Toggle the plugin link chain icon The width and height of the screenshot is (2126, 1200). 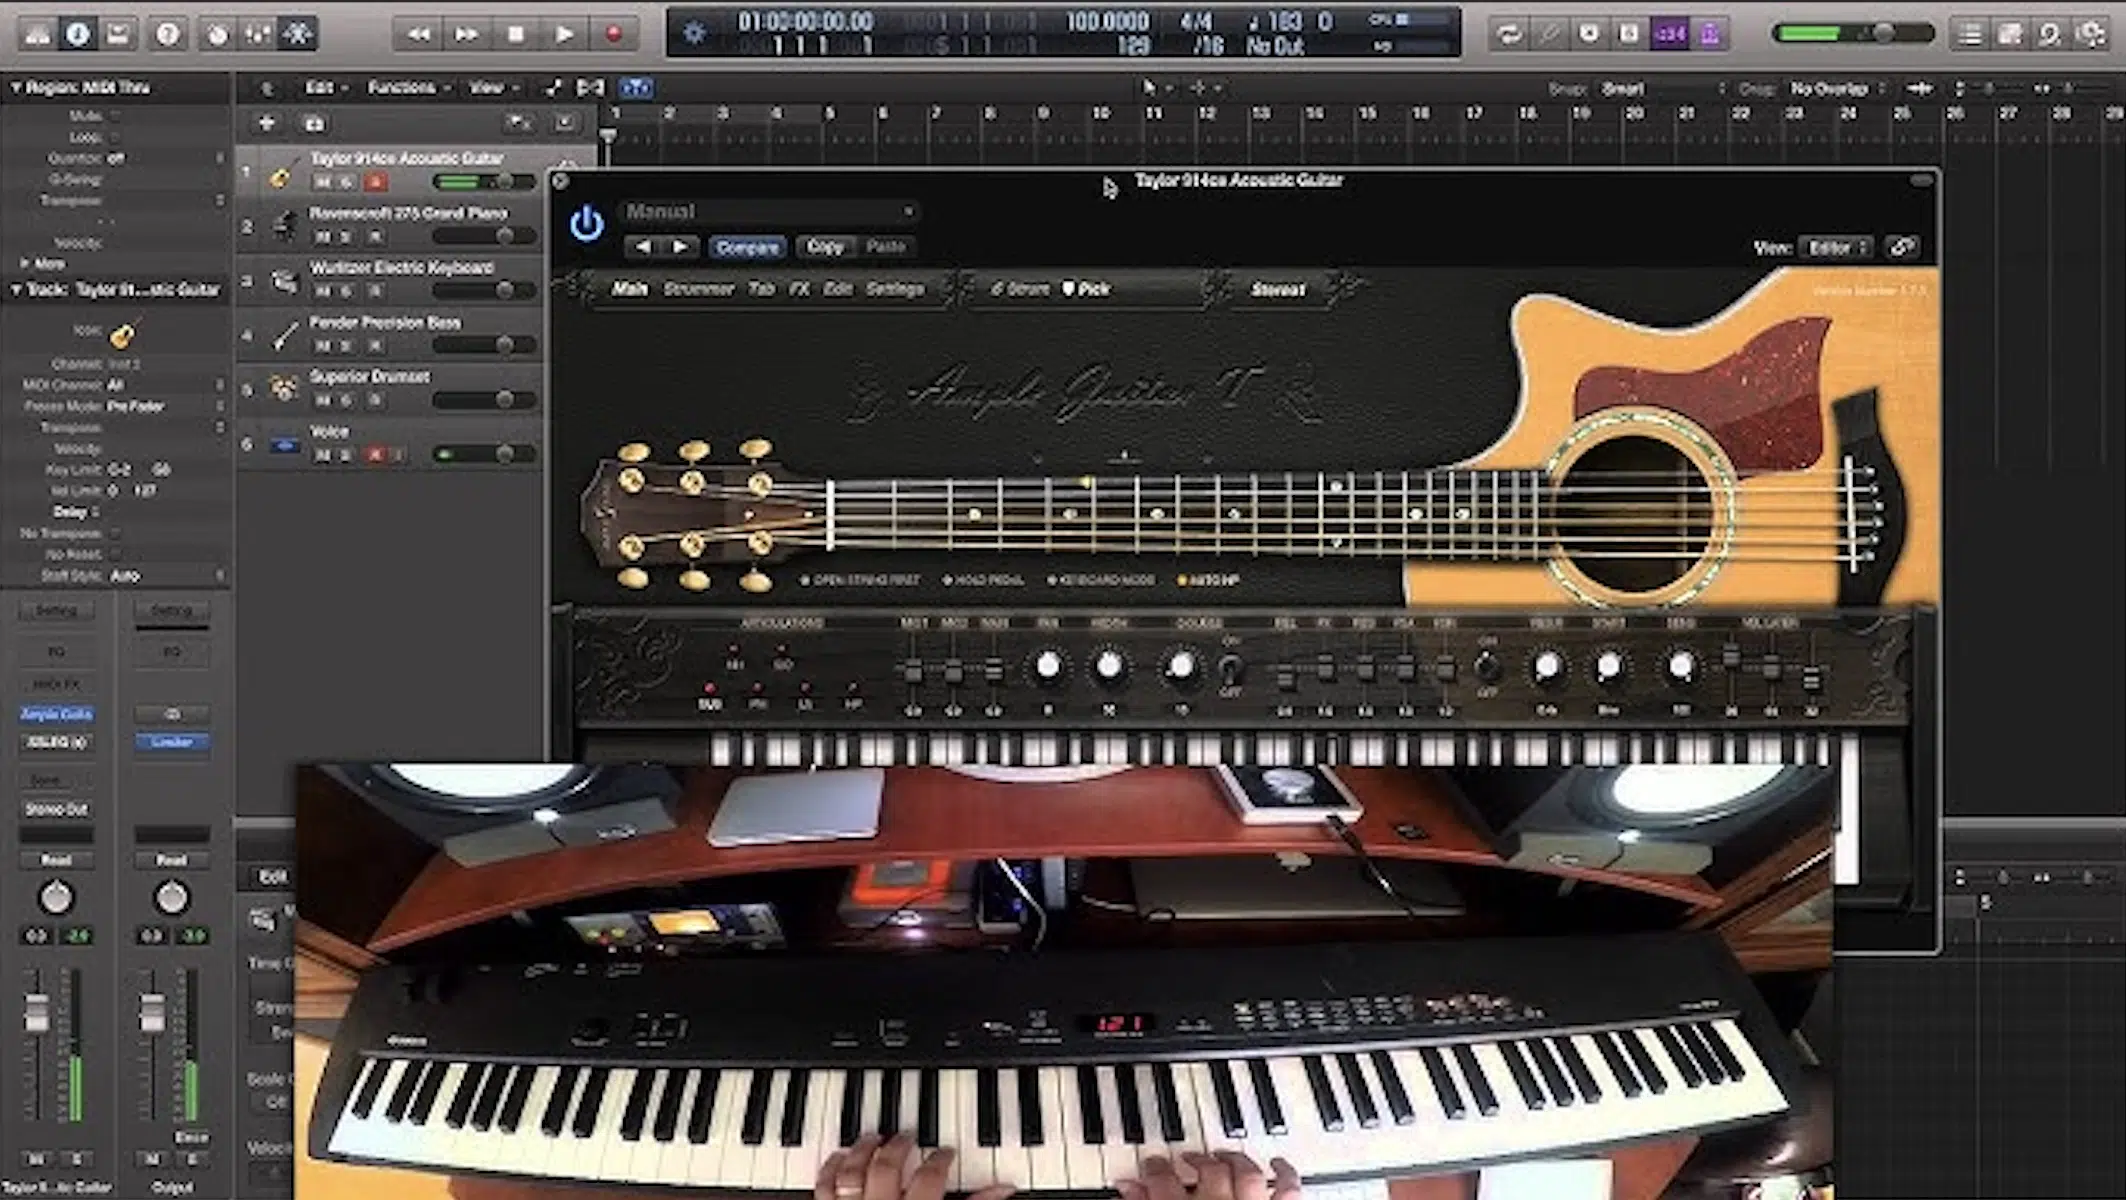(1902, 247)
